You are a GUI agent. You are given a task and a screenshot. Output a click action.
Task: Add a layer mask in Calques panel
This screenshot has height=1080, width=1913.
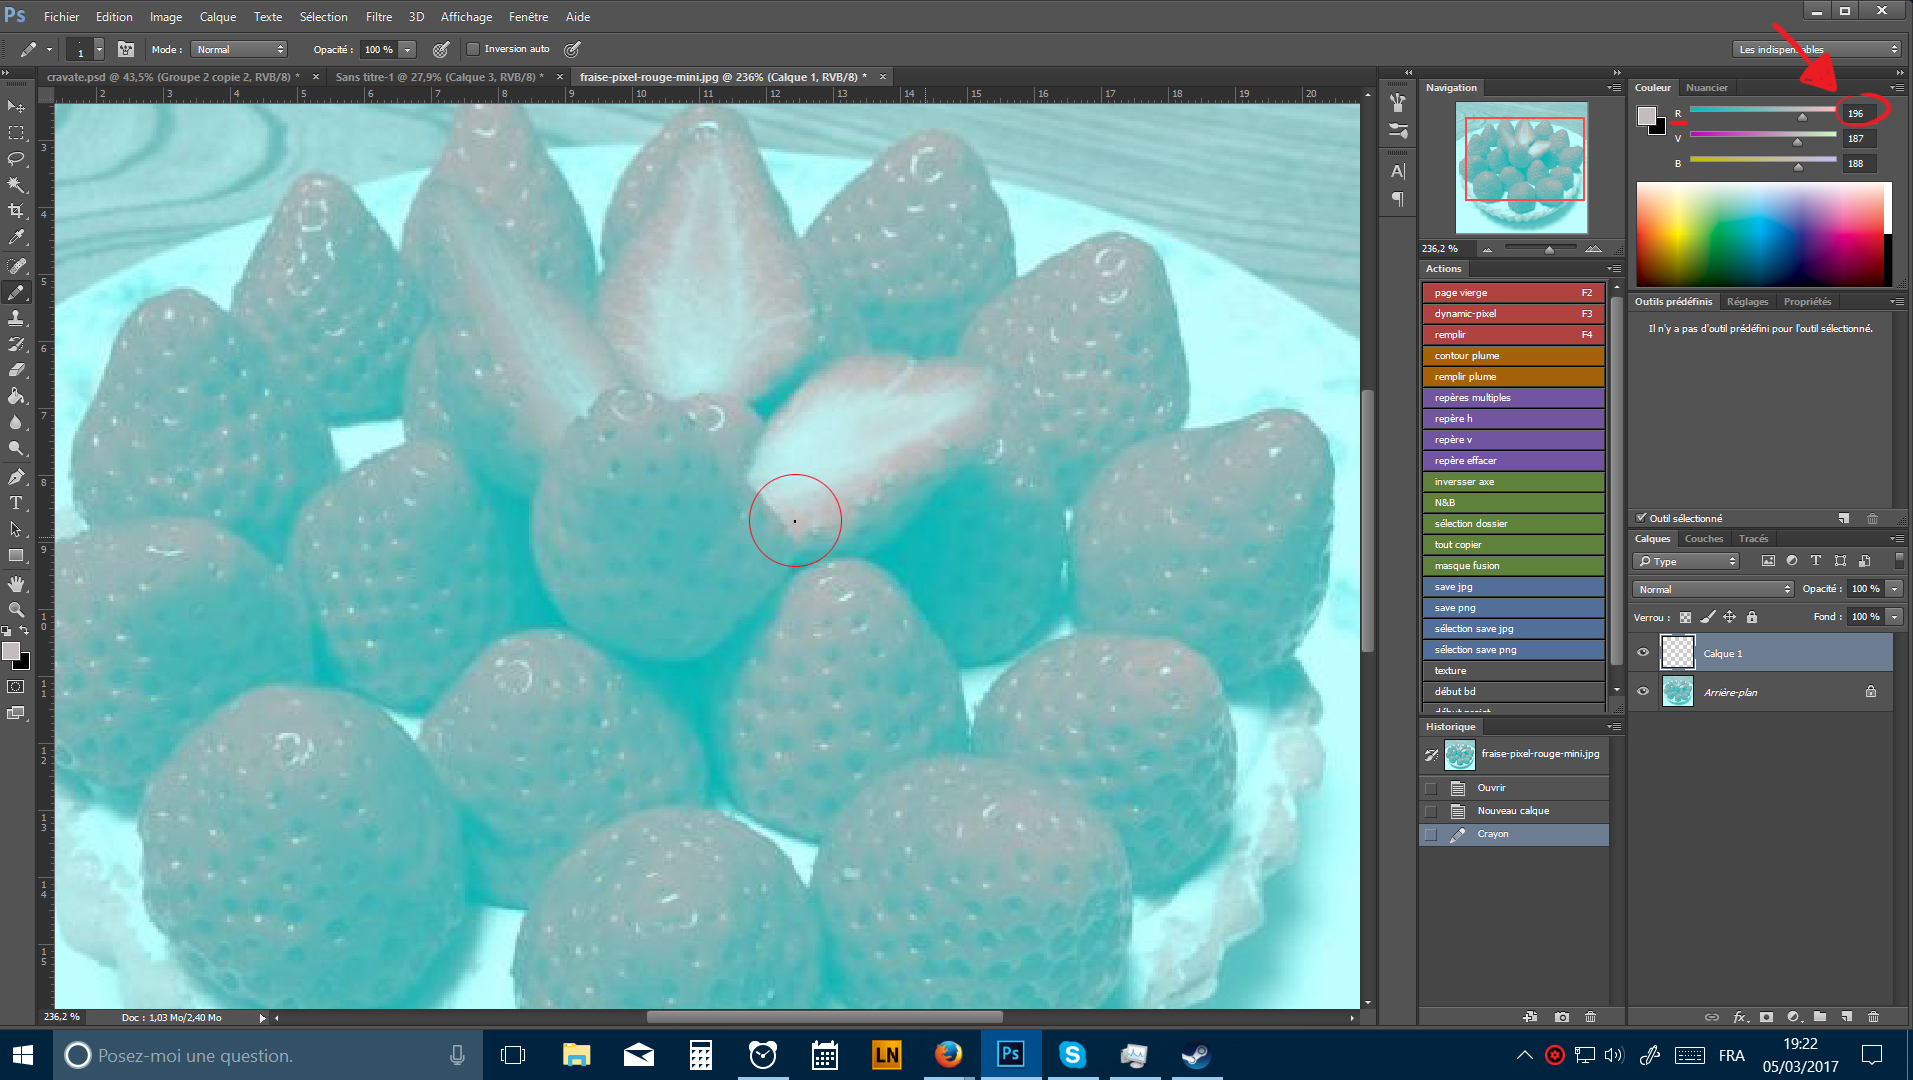pyautogui.click(x=1766, y=1017)
